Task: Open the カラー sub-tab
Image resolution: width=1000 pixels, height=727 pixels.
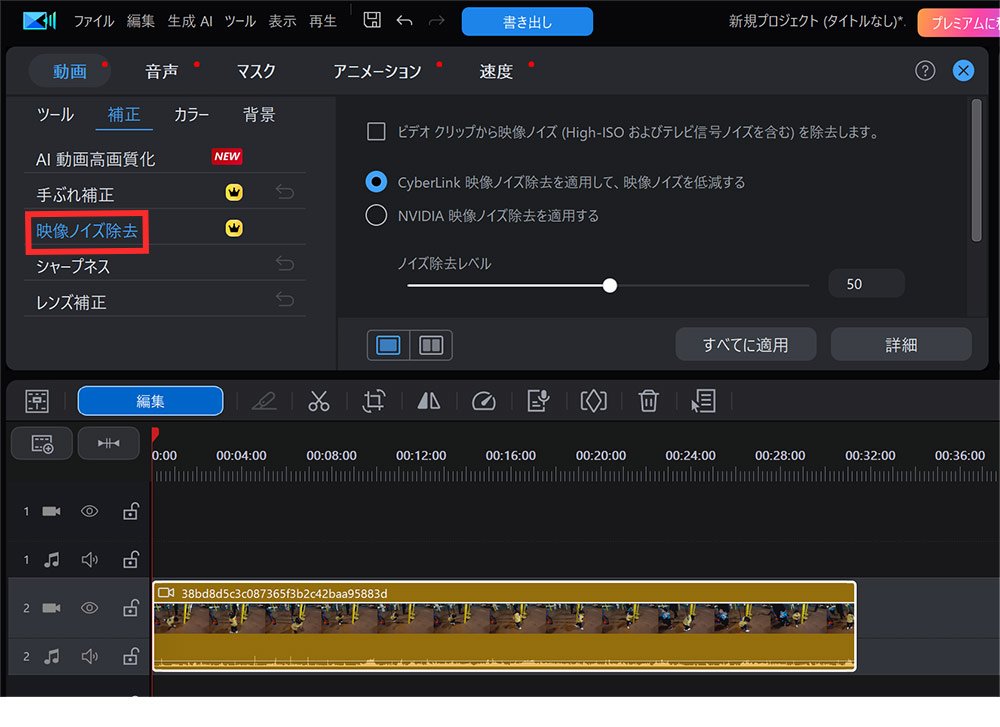Action: [191, 115]
